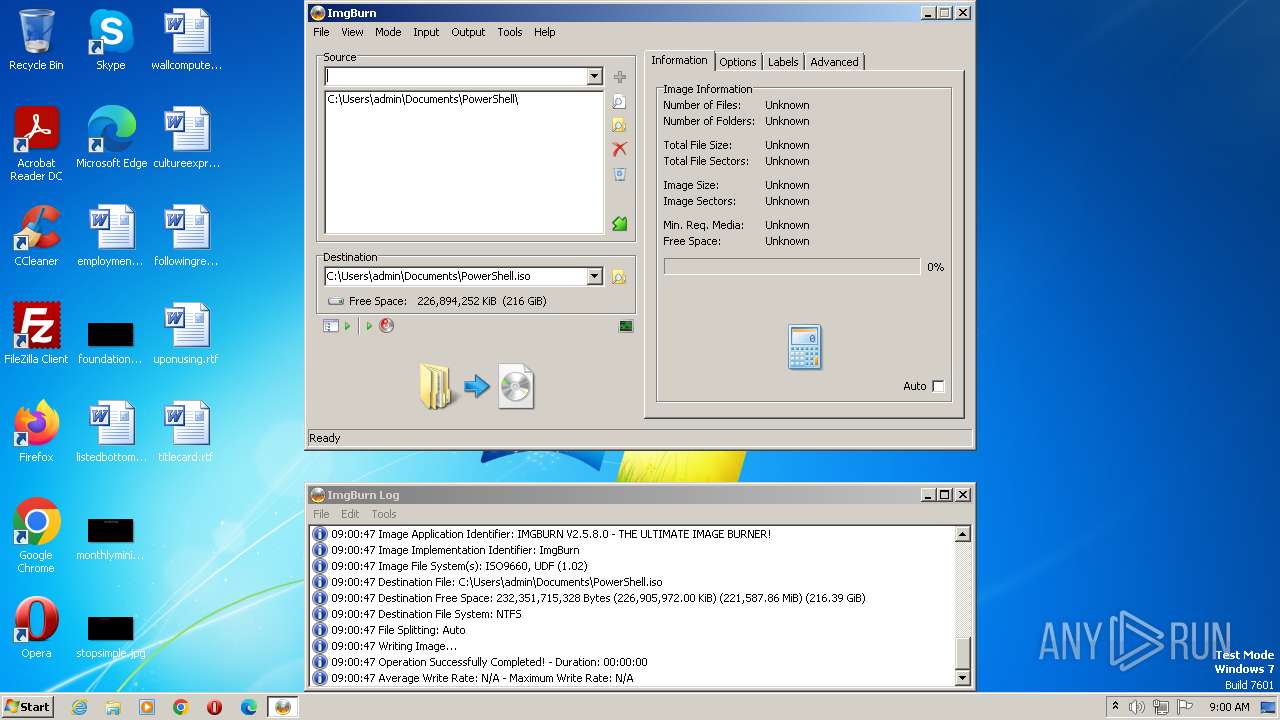The height and width of the screenshot is (720, 1280).
Task: Open Skype desktop shortcut
Action: click(111, 40)
